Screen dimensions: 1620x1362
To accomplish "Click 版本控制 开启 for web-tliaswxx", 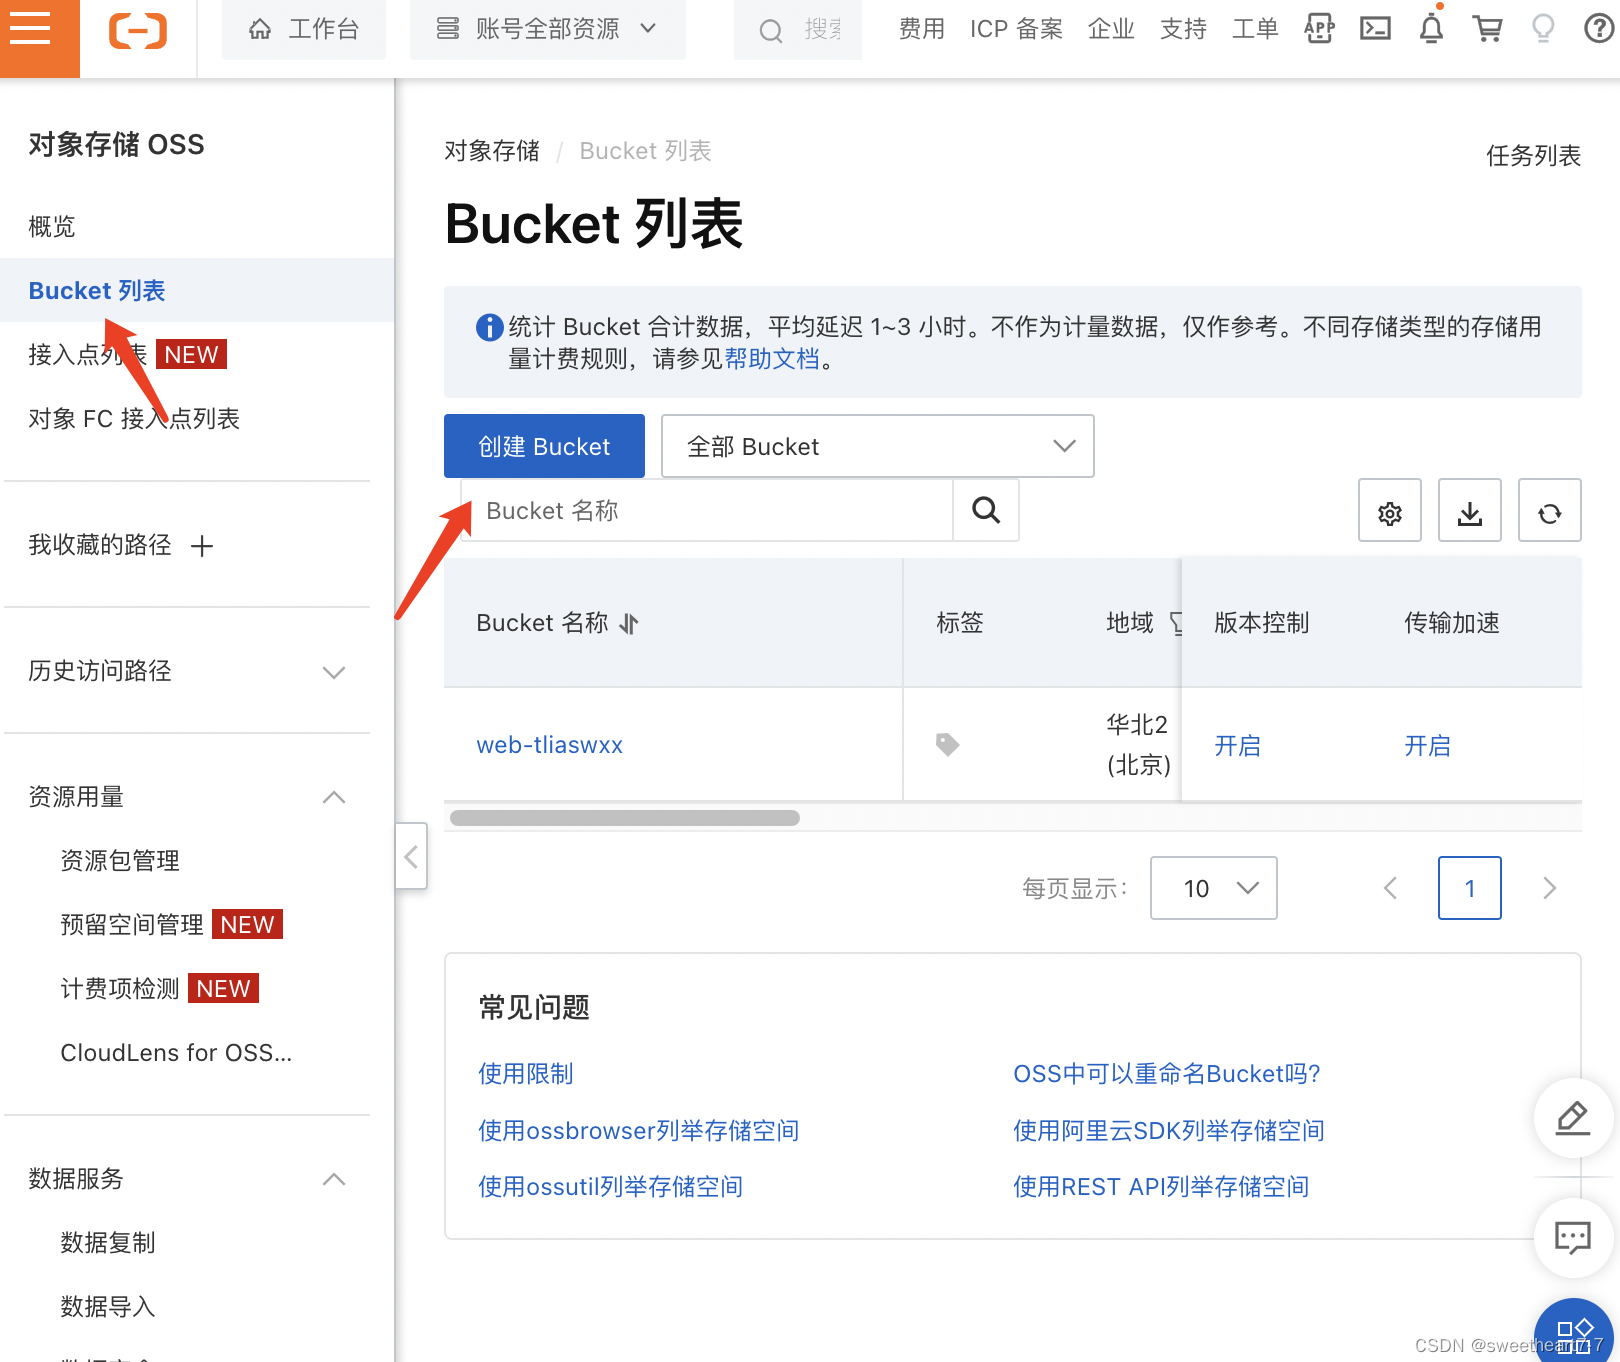I will pyautogui.click(x=1238, y=746).
